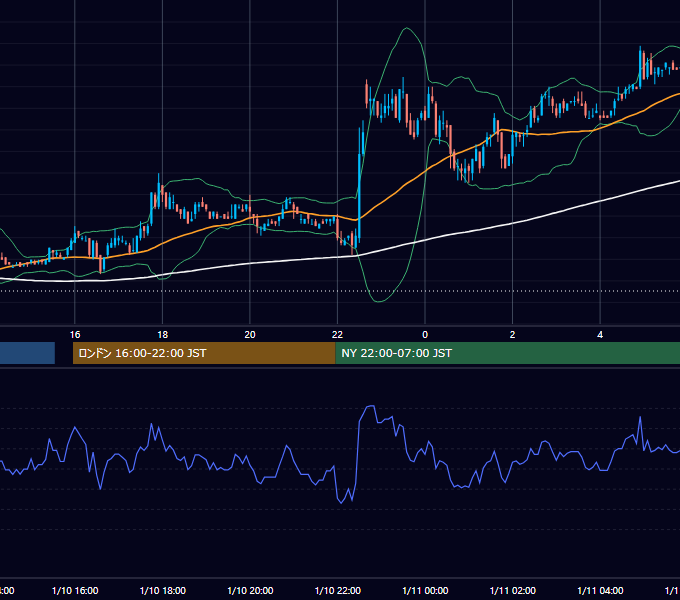Click the 1/10 20:00 timestamp label

250,590
